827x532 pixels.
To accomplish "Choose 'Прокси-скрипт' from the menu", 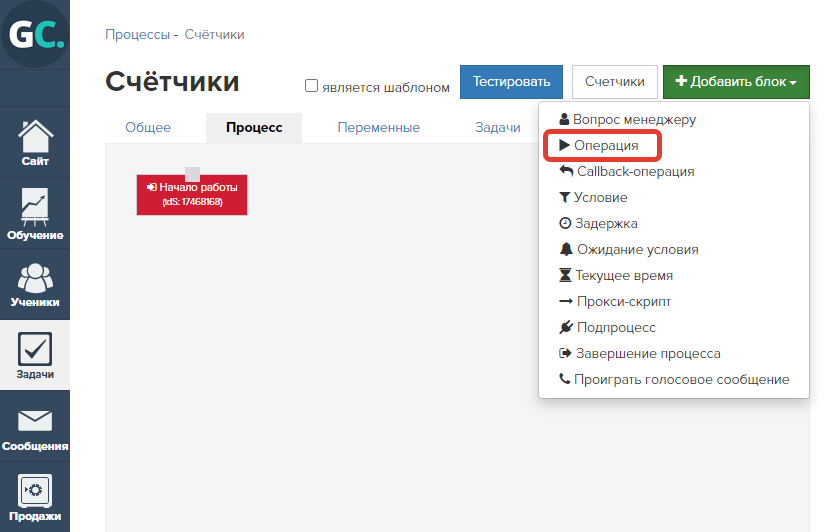I will click(615, 302).
